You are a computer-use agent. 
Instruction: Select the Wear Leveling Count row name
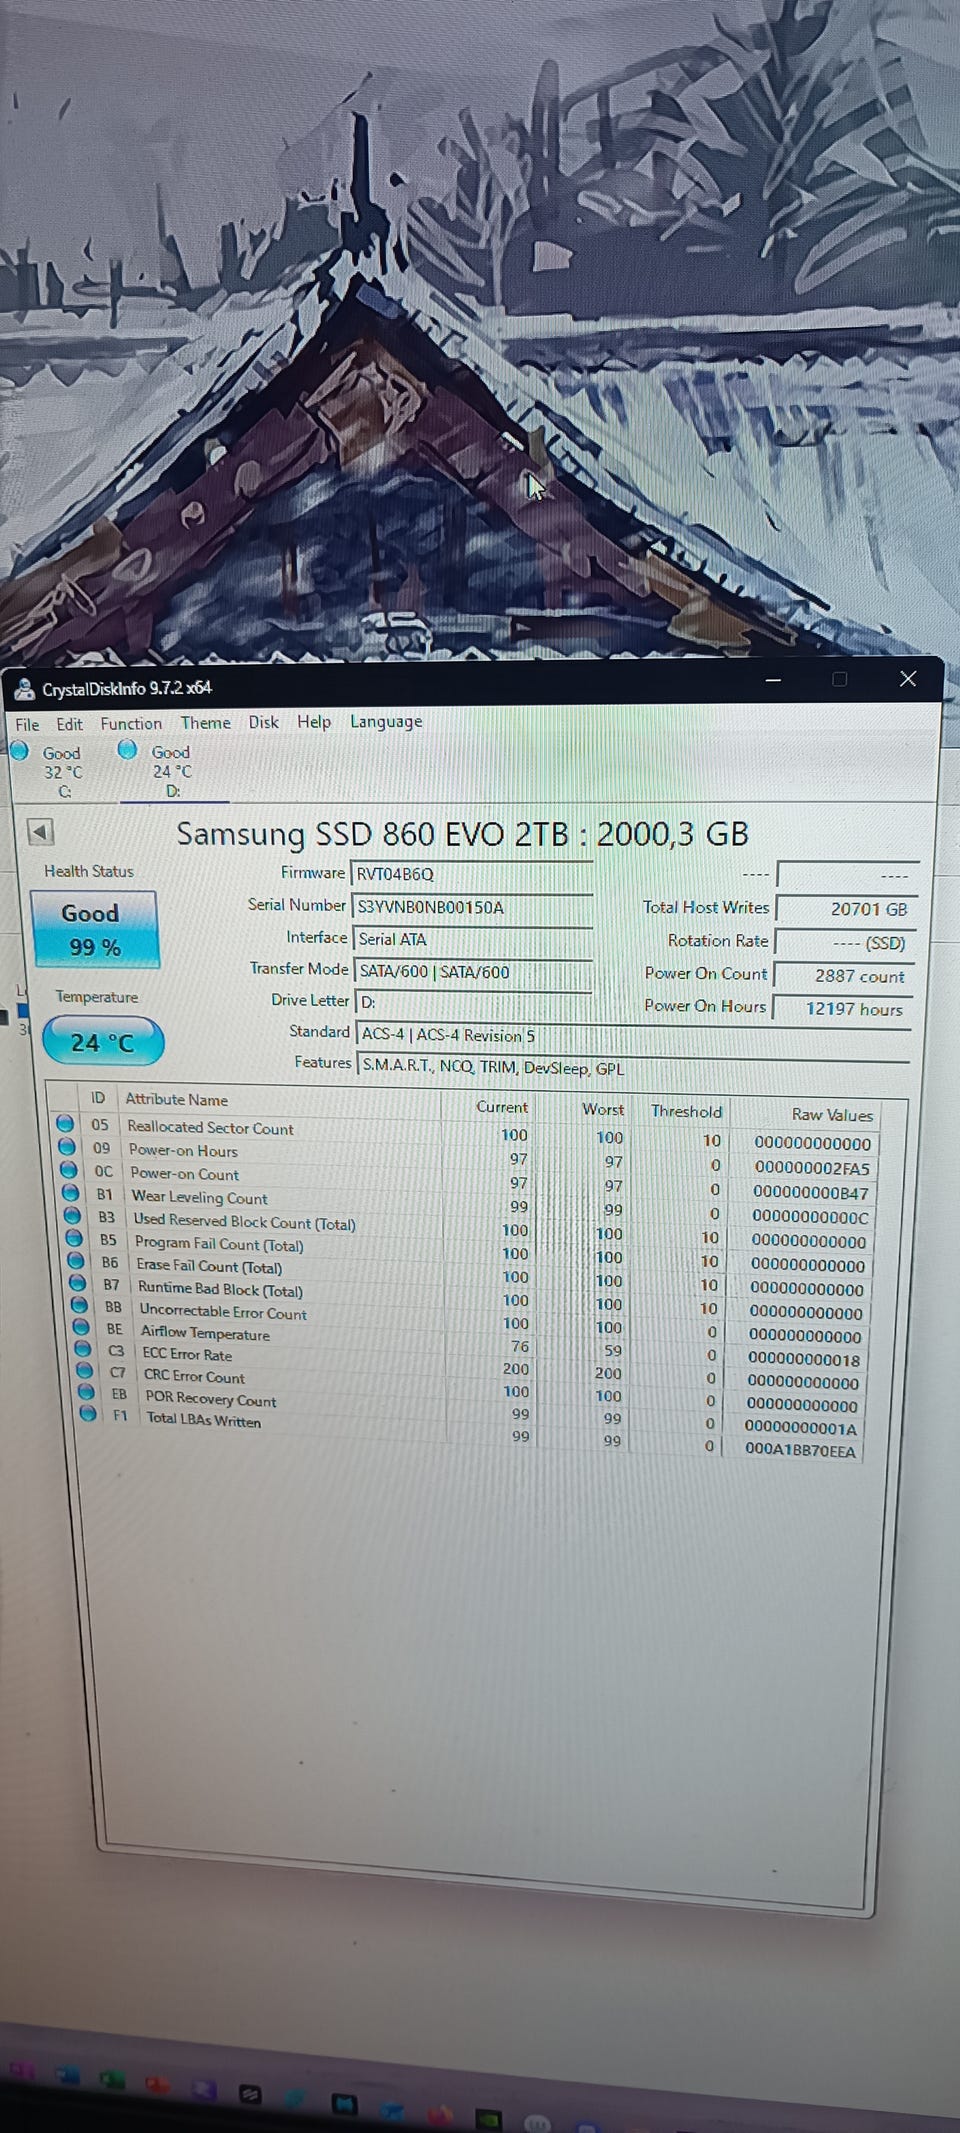[199, 1198]
